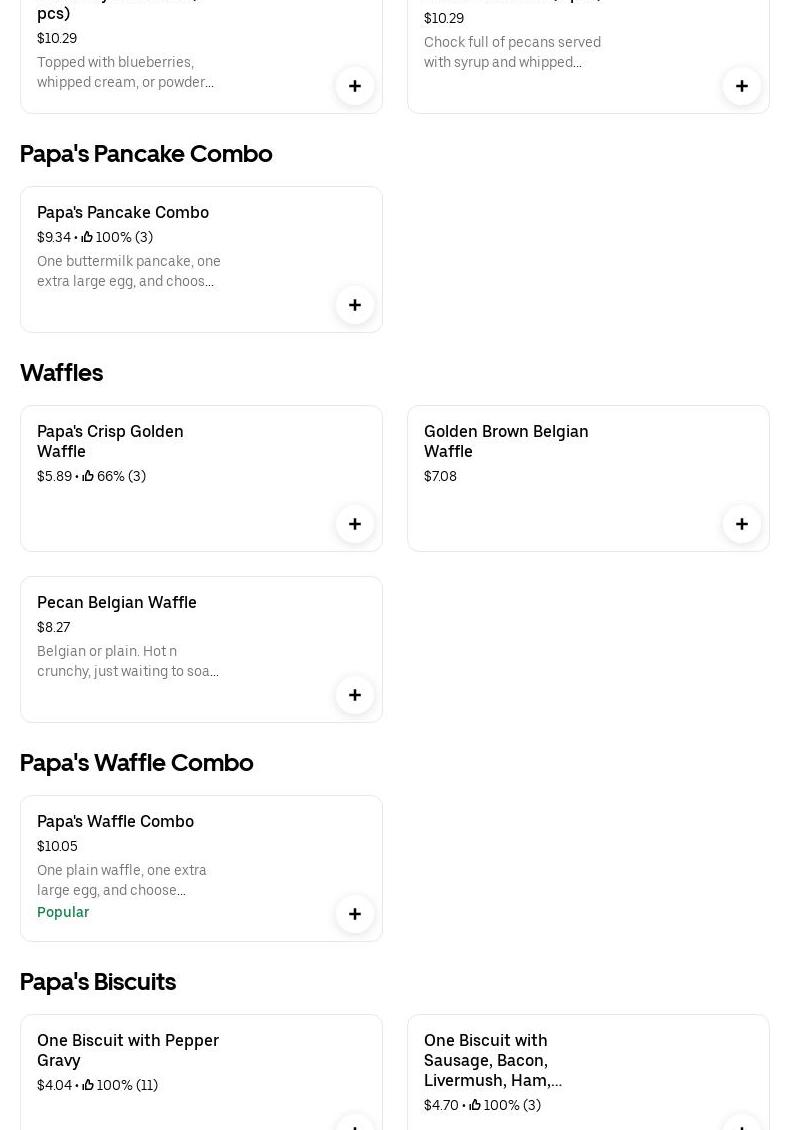804x1130 pixels.
Task: Add Pecan Belgian Waffle to cart
Action: pos(355,695)
